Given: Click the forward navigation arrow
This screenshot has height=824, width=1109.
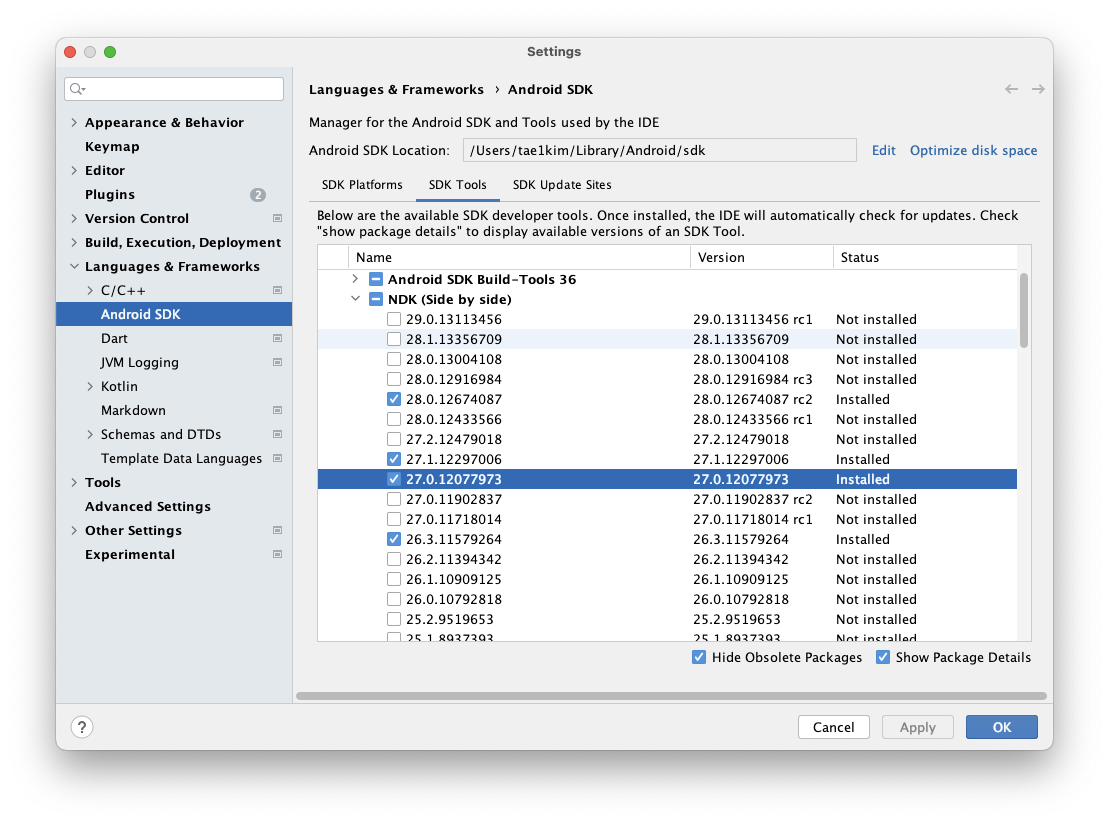Looking at the screenshot, I should (x=1038, y=89).
